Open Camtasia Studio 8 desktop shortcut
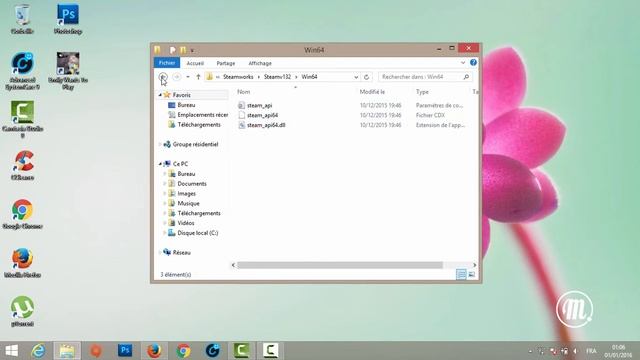Image resolution: width=640 pixels, height=360 pixels. point(22,118)
